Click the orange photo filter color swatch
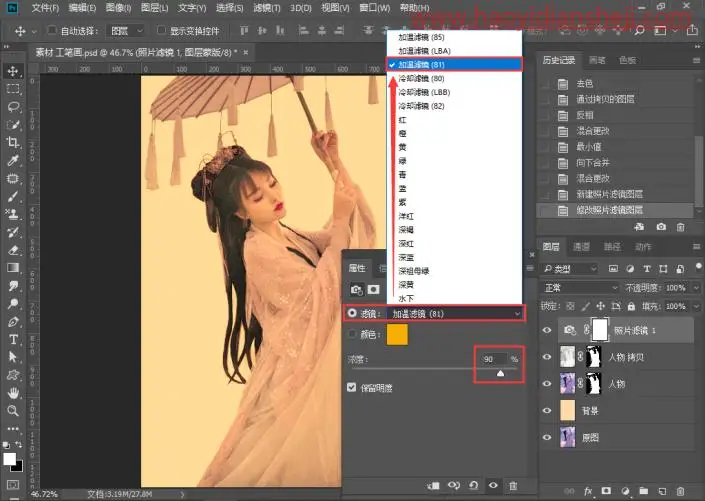 coord(397,334)
